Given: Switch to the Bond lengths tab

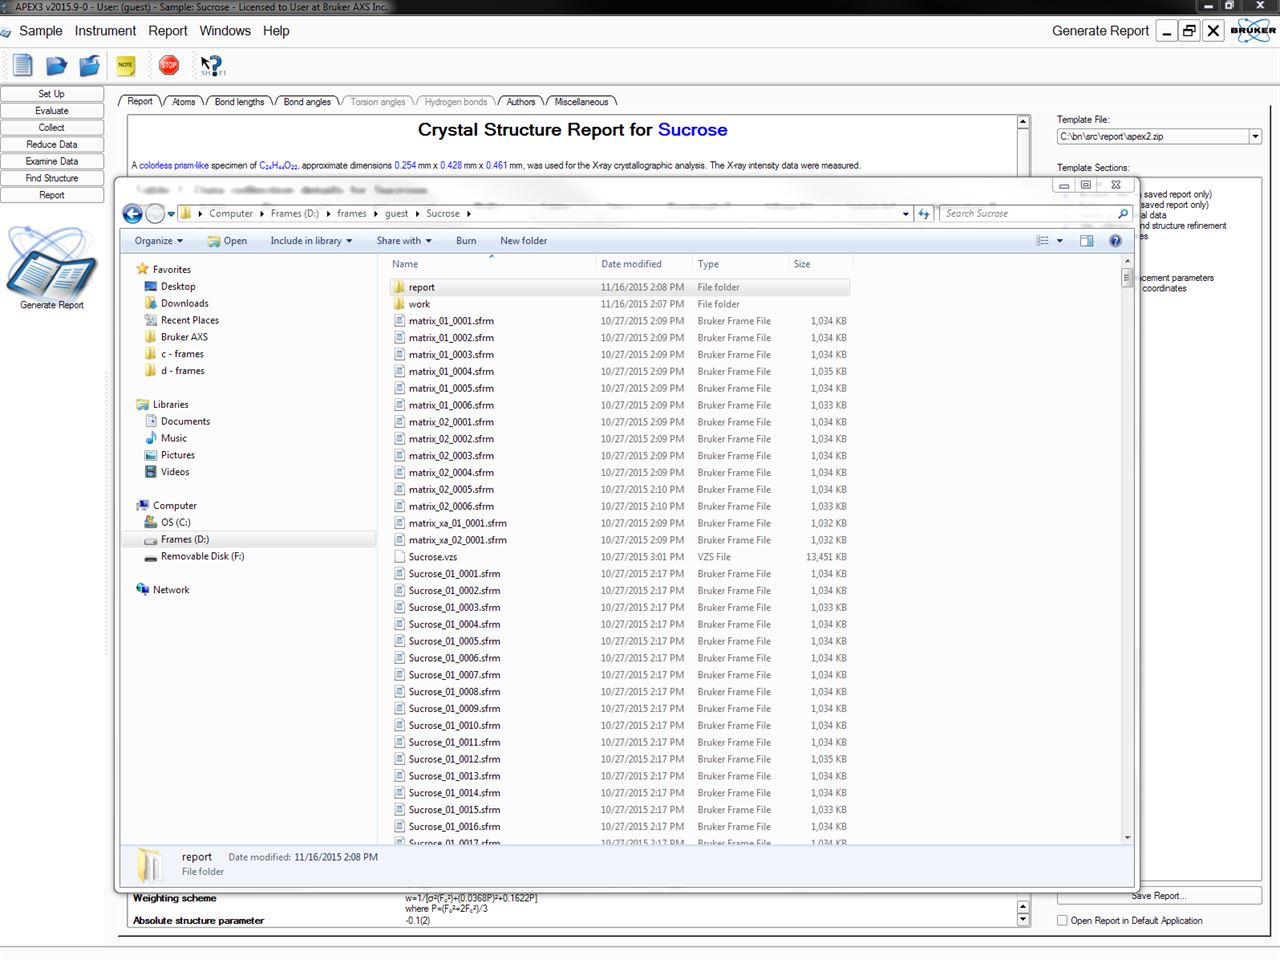Looking at the screenshot, I should [x=239, y=102].
